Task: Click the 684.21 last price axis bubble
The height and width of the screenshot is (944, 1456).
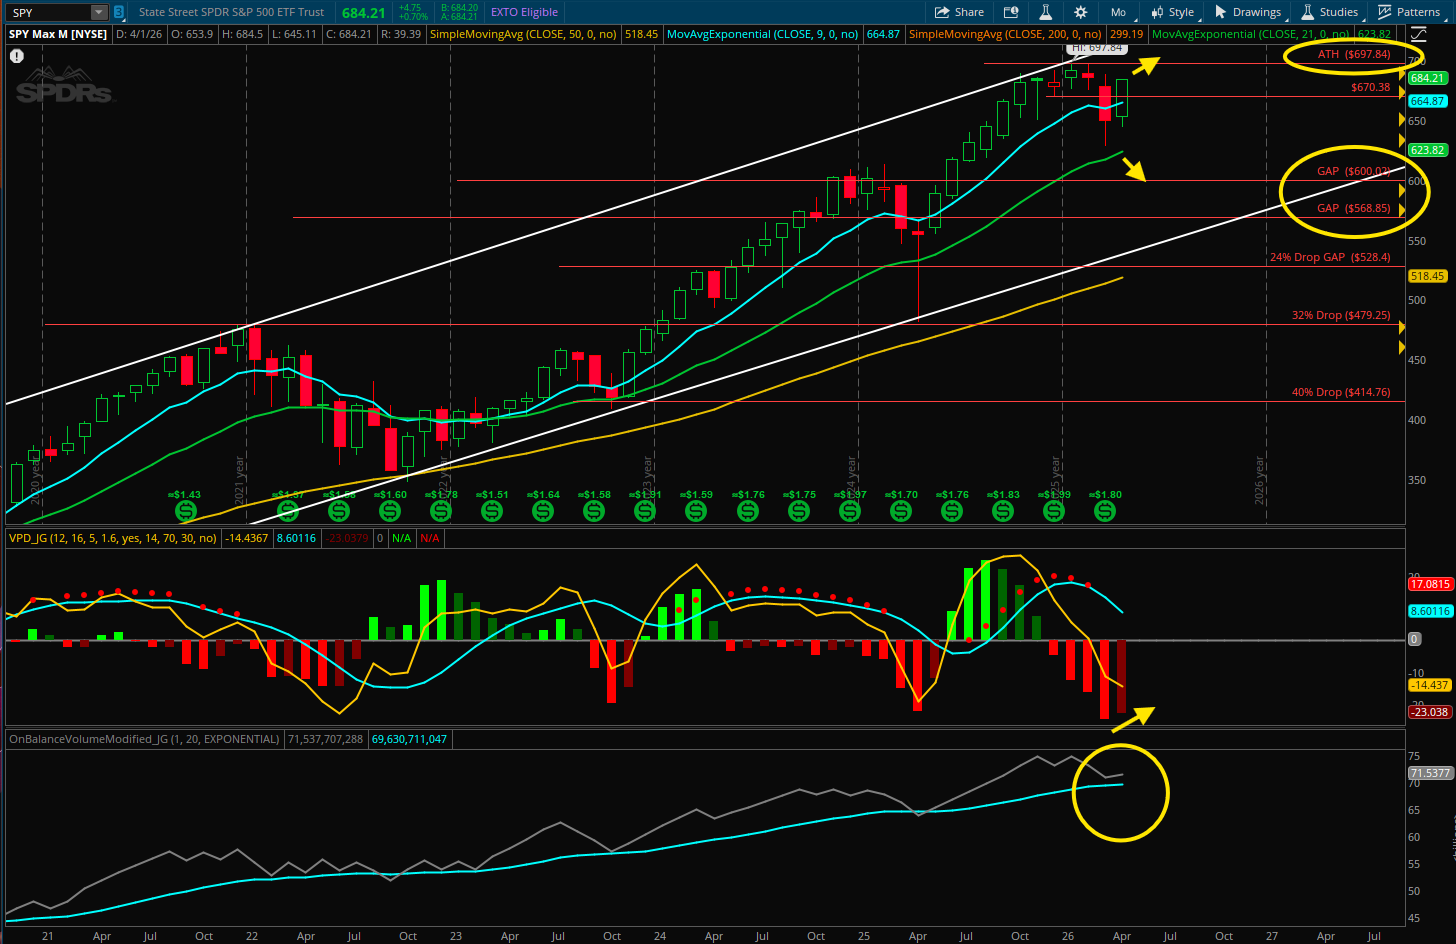Action: click(1427, 78)
